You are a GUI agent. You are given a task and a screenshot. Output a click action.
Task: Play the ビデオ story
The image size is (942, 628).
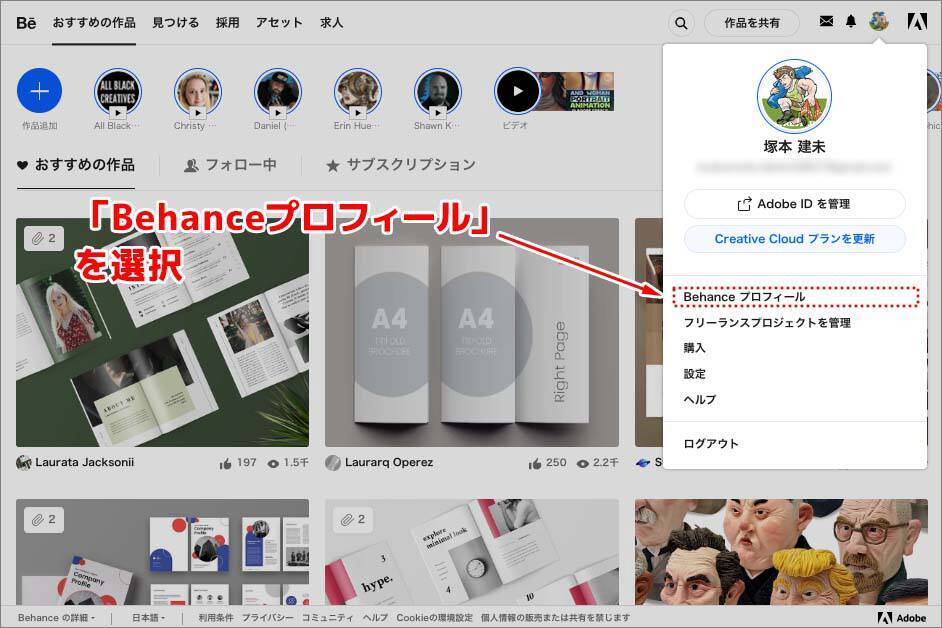click(x=517, y=91)
